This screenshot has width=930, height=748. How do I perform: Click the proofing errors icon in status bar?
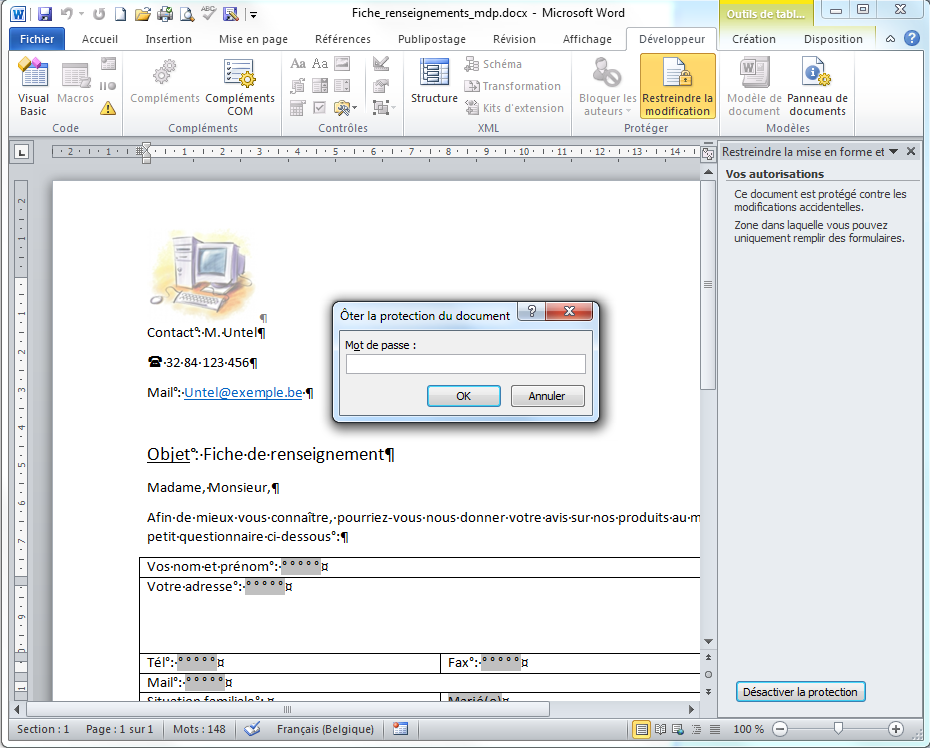coord(253,729)
